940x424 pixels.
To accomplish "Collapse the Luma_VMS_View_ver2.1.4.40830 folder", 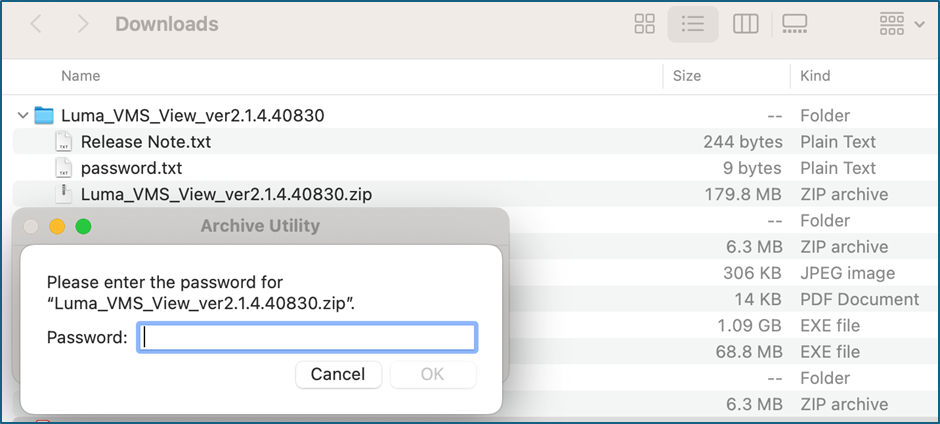I will click(x=23, y=115).
